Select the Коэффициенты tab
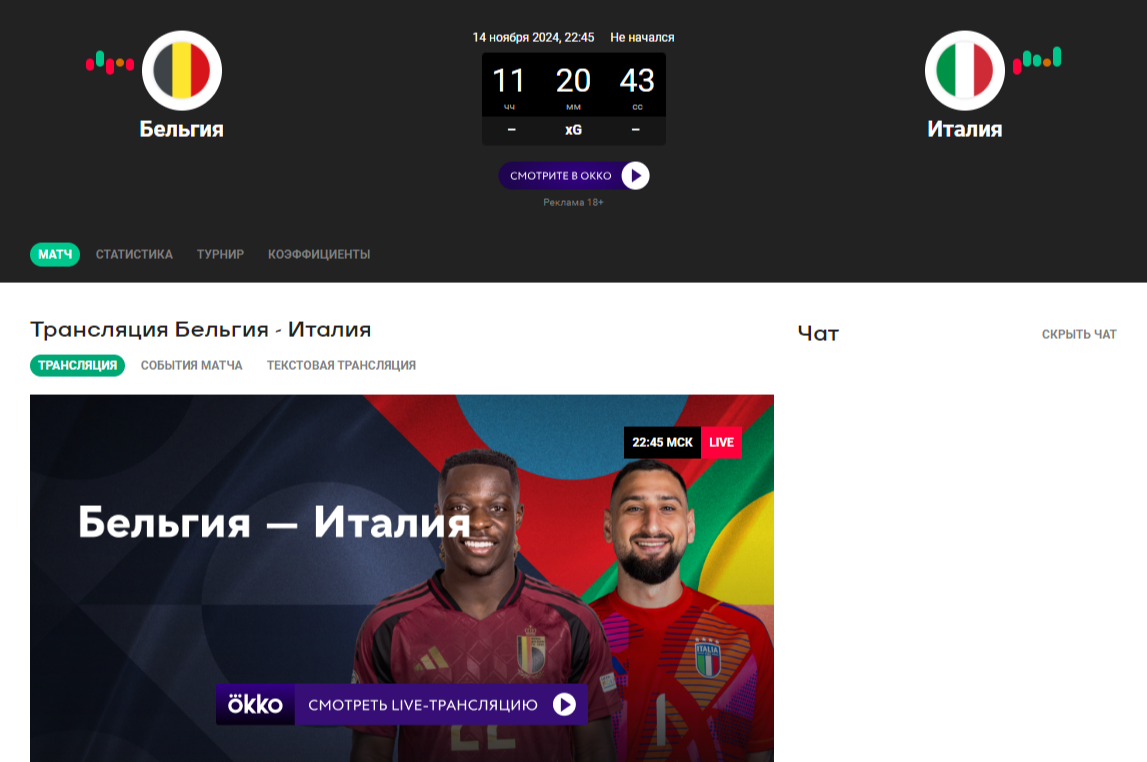This screenshot has height=762, width=1147. pos(319,254)
